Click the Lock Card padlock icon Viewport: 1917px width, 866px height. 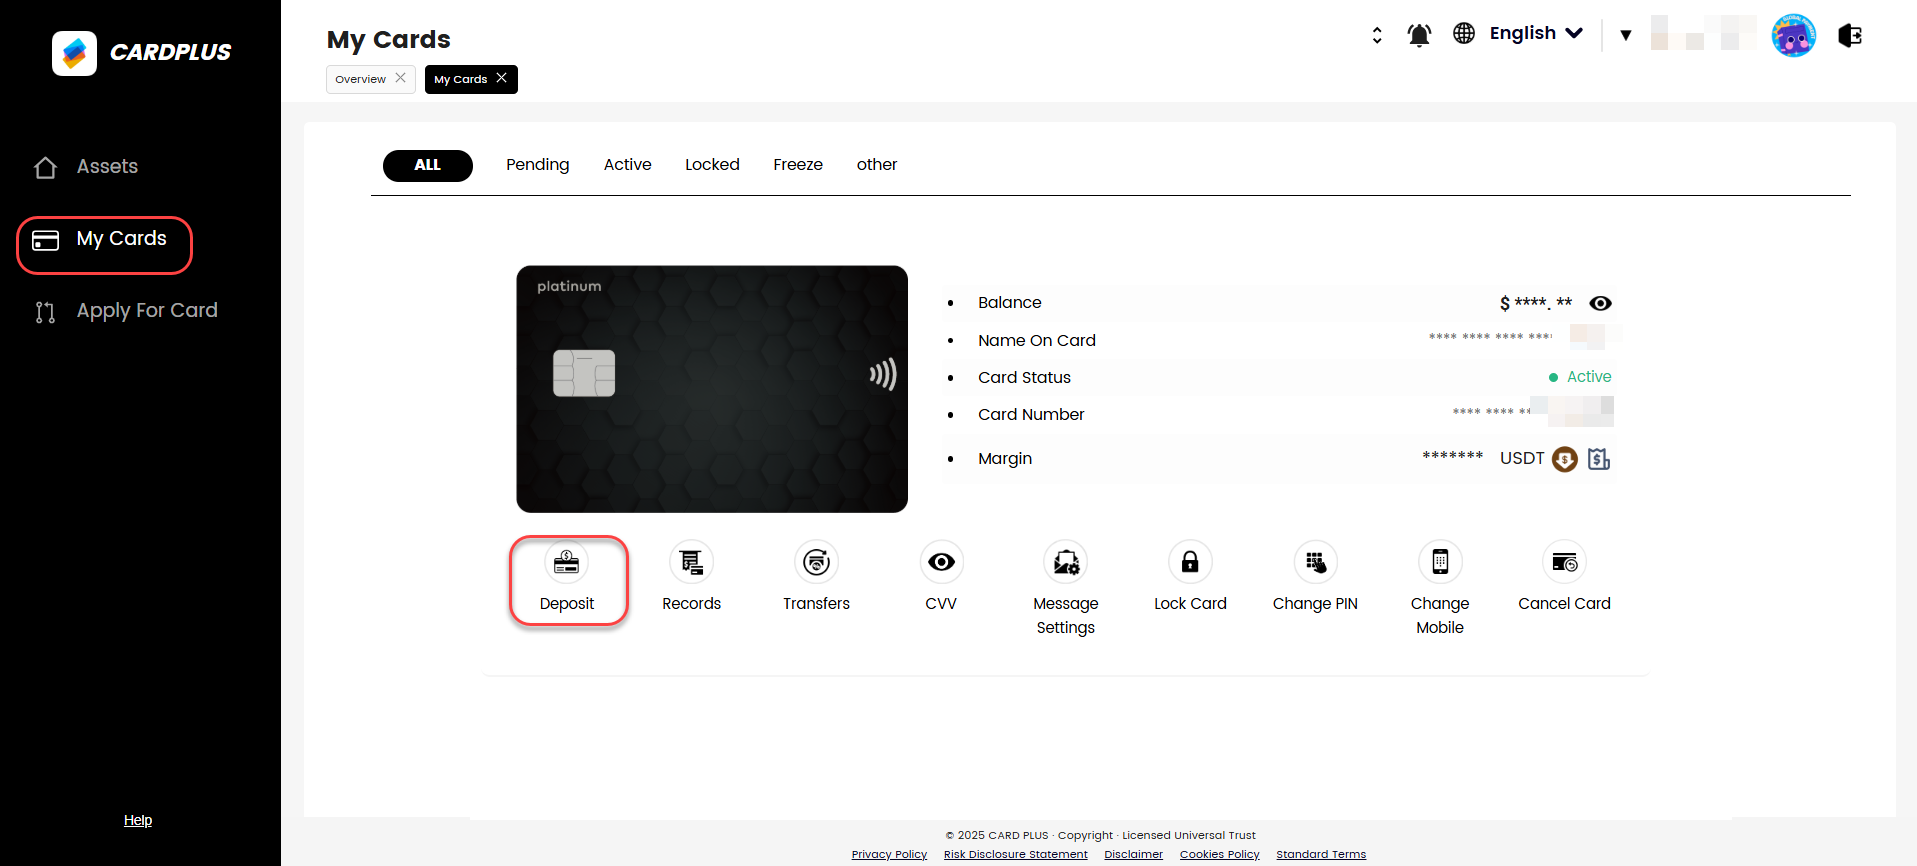click(1190, 563)
